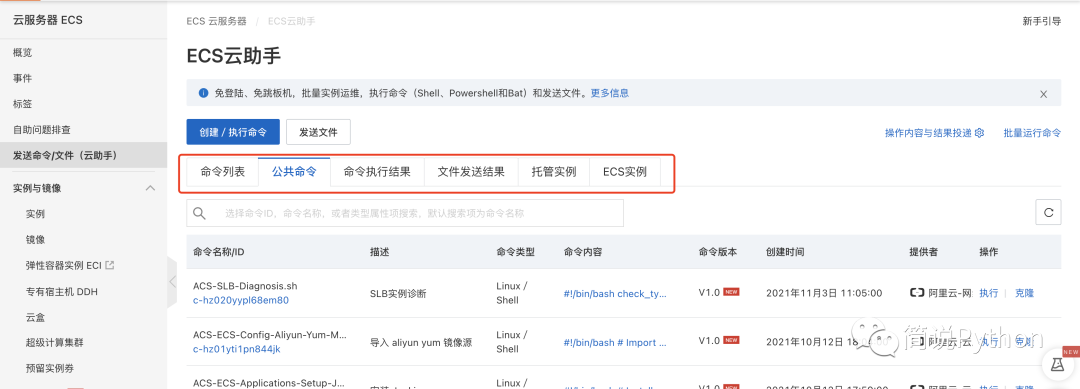Close the blue info banner
The image size is (1080, 389).
pyautogui.click(x=1043, y=94)
